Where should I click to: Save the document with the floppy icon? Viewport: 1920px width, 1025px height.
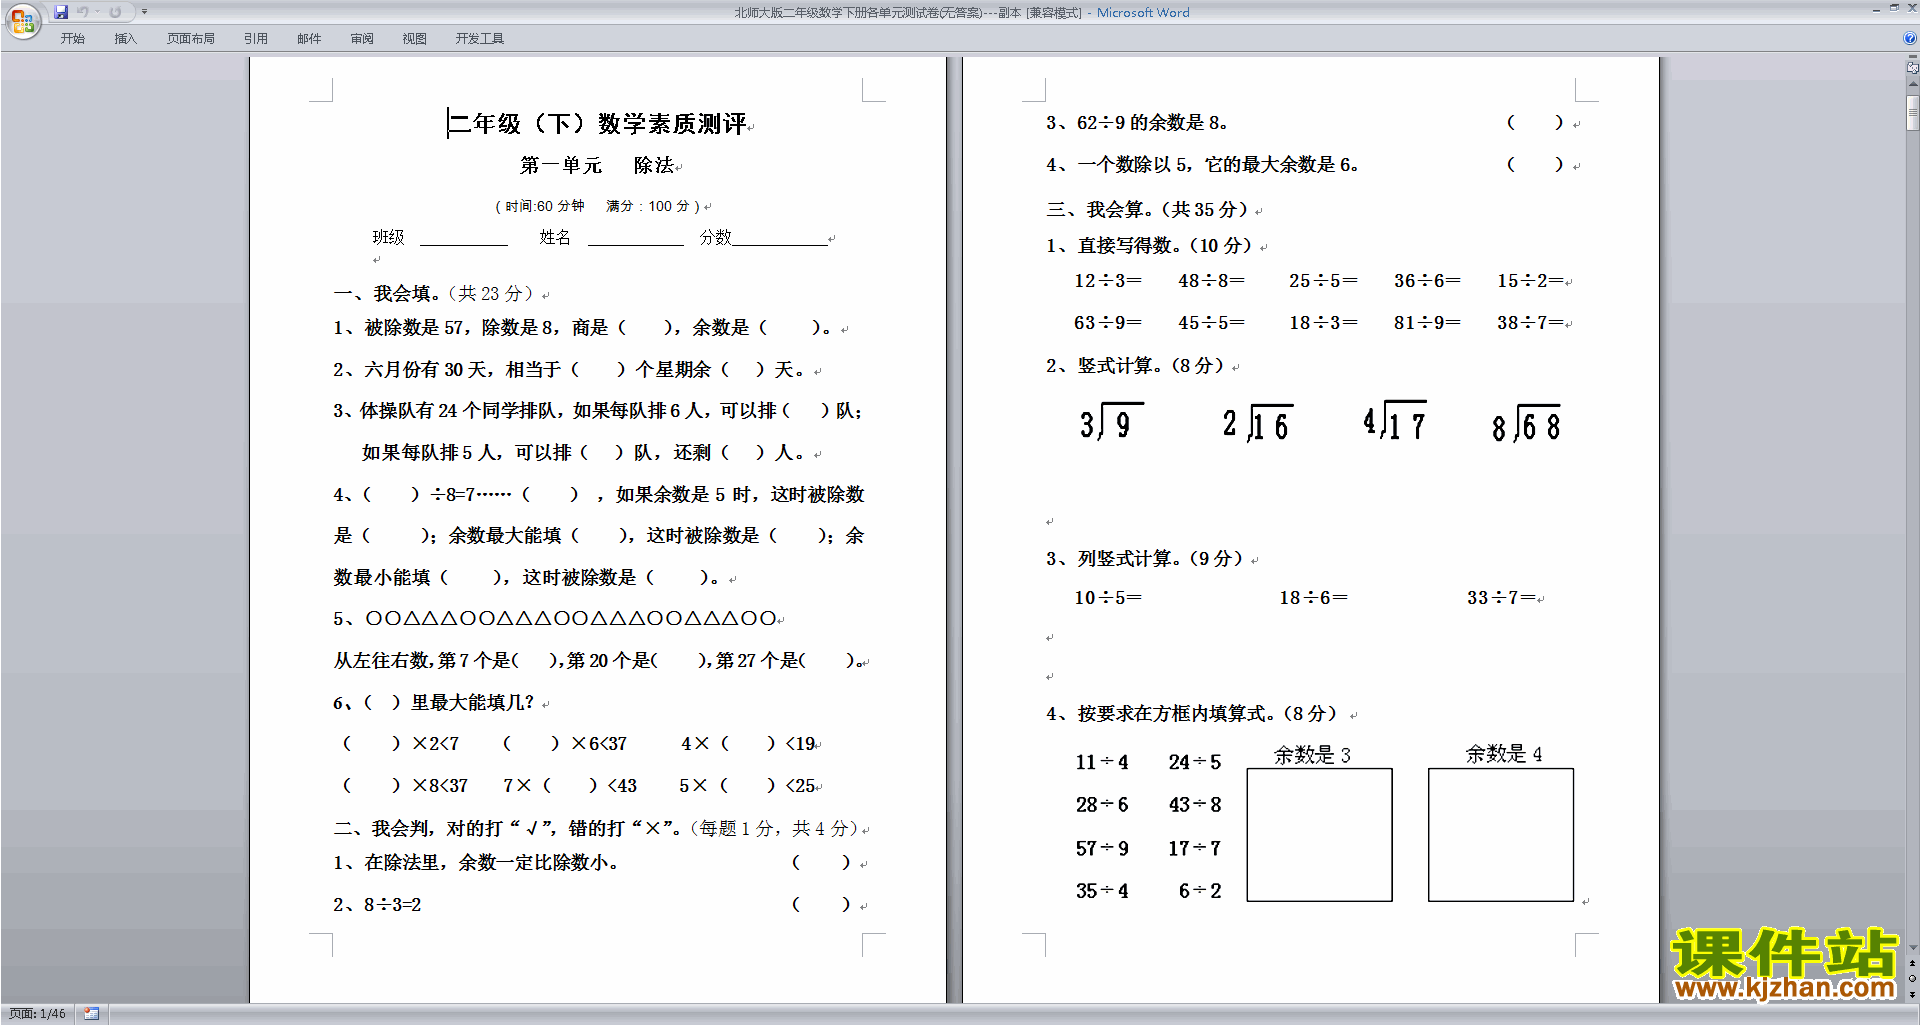61,12
